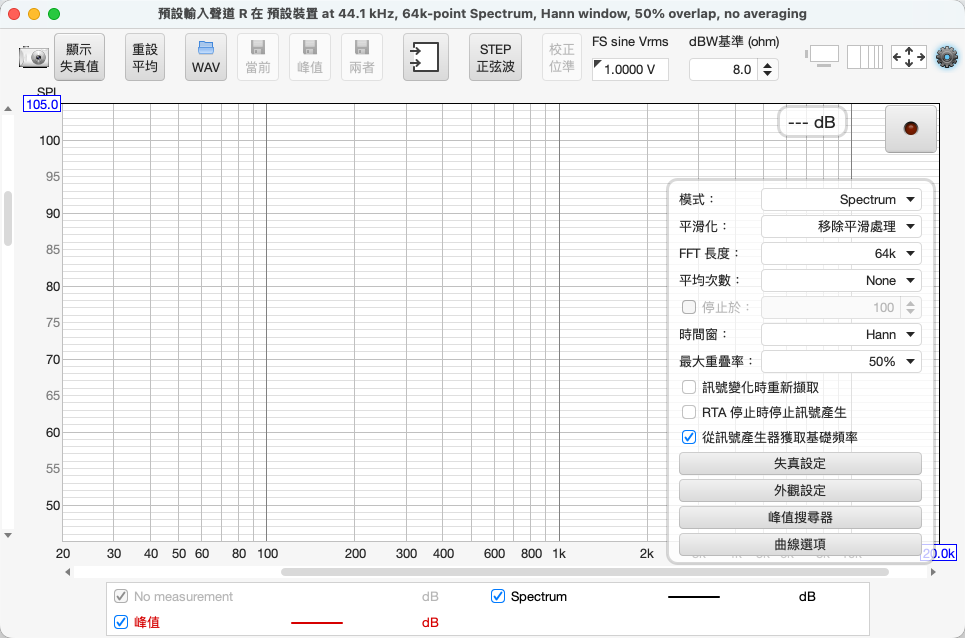Toggle the 停止於 checkbox
Viewport: 965px width, 638px height.
689,307
